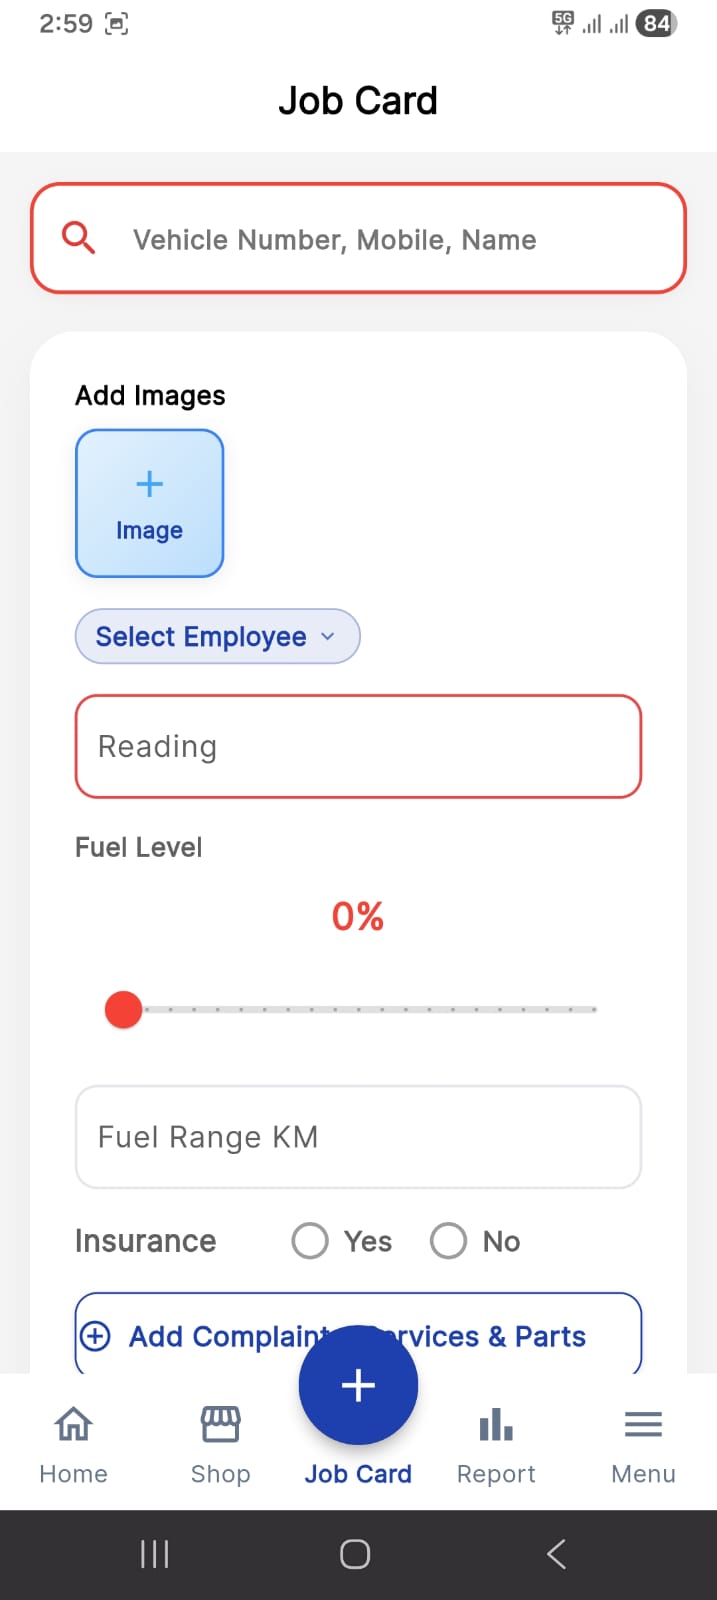The image size is (717, 1600).
Task: Tap the red search magnifier icon
Action: (x=78, y=238)
